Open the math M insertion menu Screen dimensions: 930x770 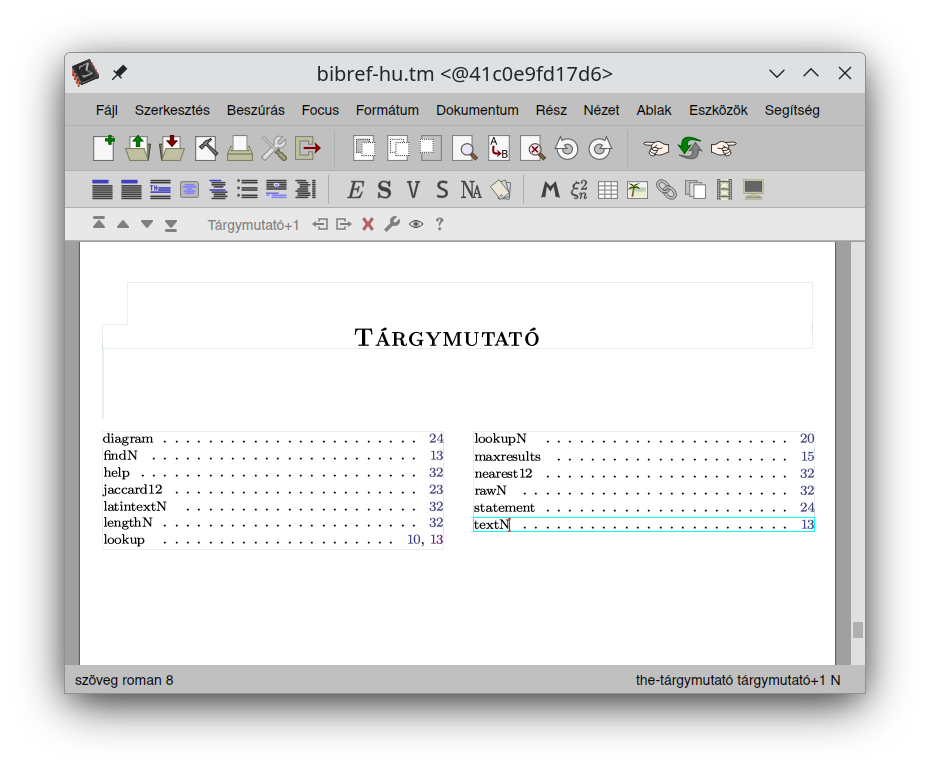click(550, 190)
